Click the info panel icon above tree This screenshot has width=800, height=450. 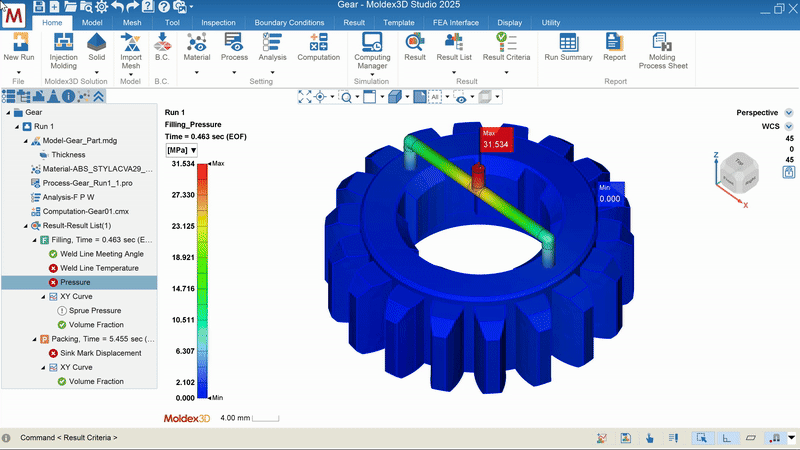(x=69, y=96)
